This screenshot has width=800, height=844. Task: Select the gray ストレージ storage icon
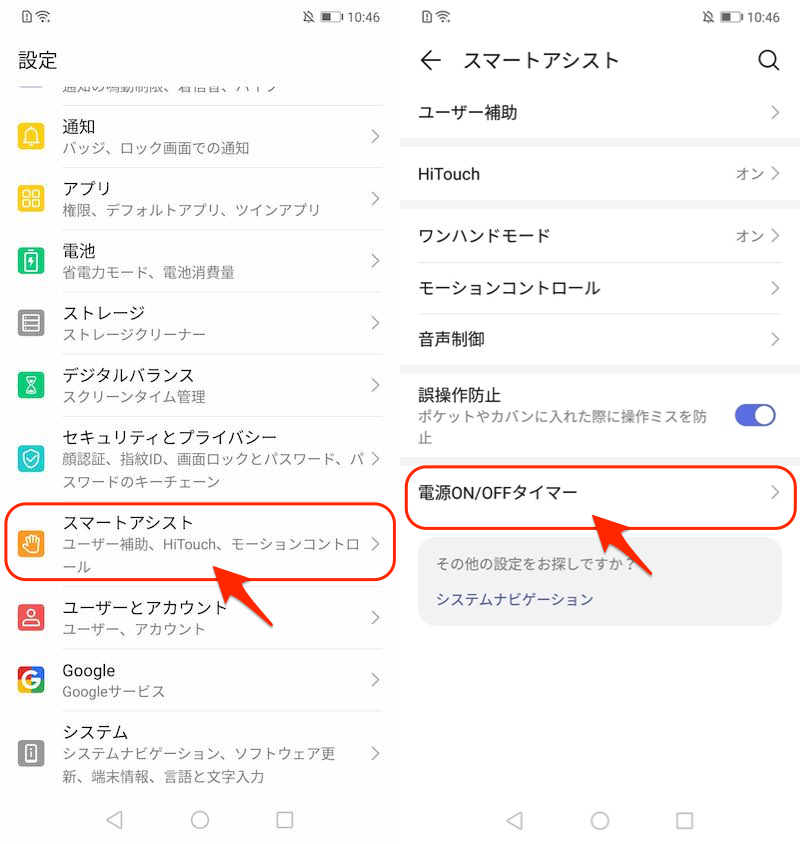[31, 323]
